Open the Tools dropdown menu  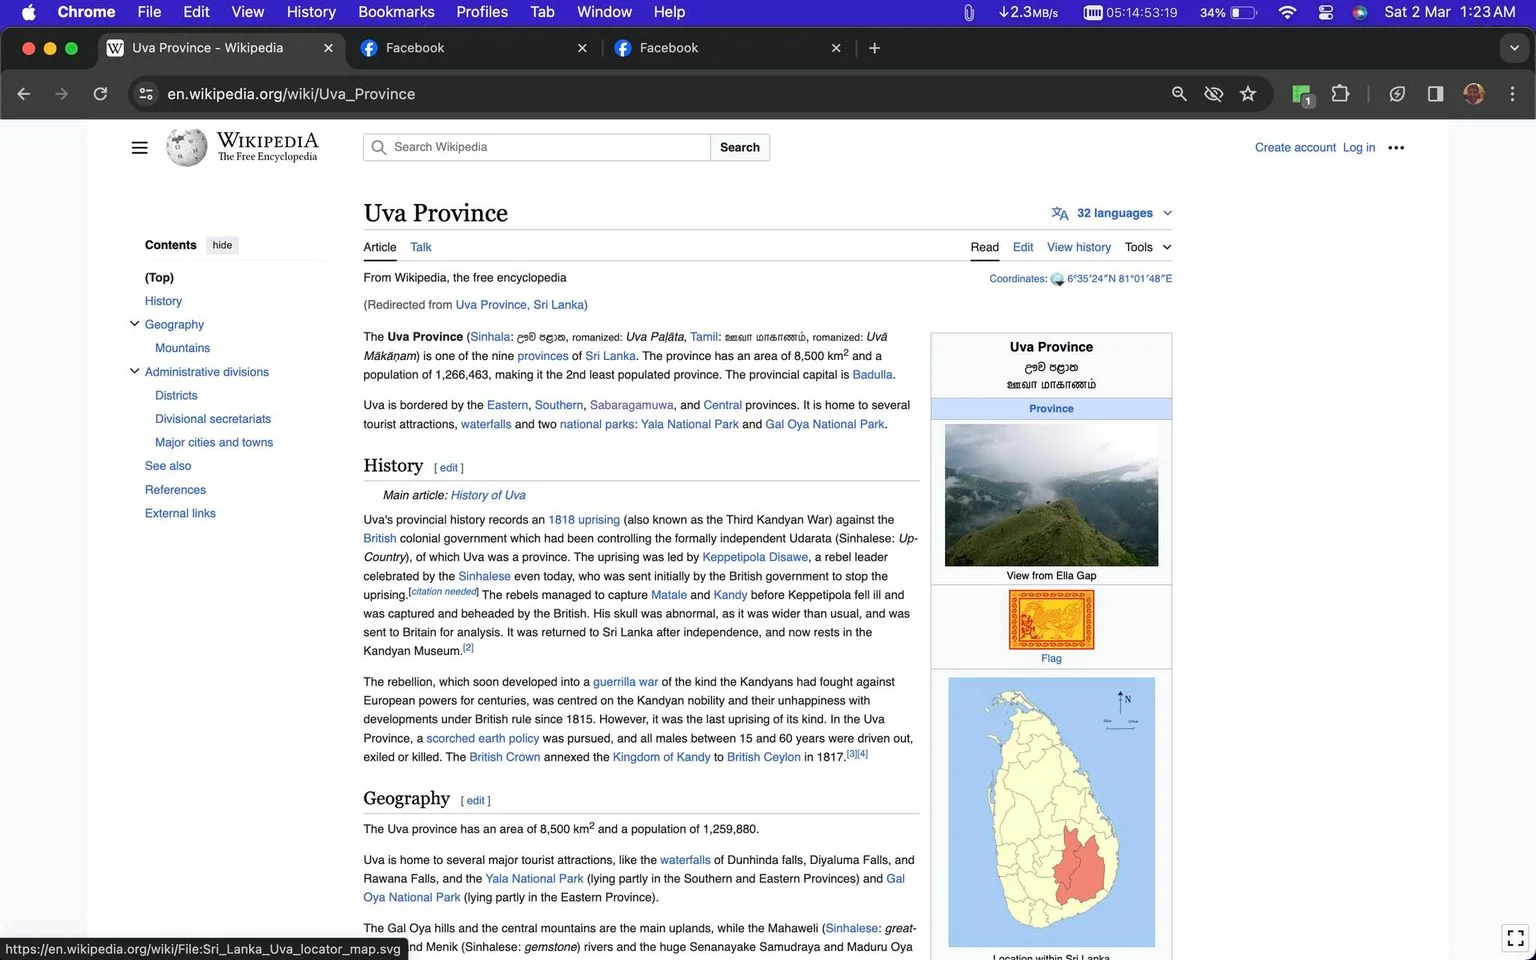pos(1147,247)
